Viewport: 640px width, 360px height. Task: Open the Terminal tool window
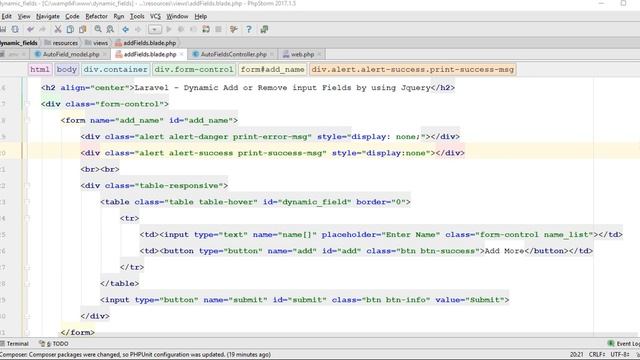coord(15,344)
